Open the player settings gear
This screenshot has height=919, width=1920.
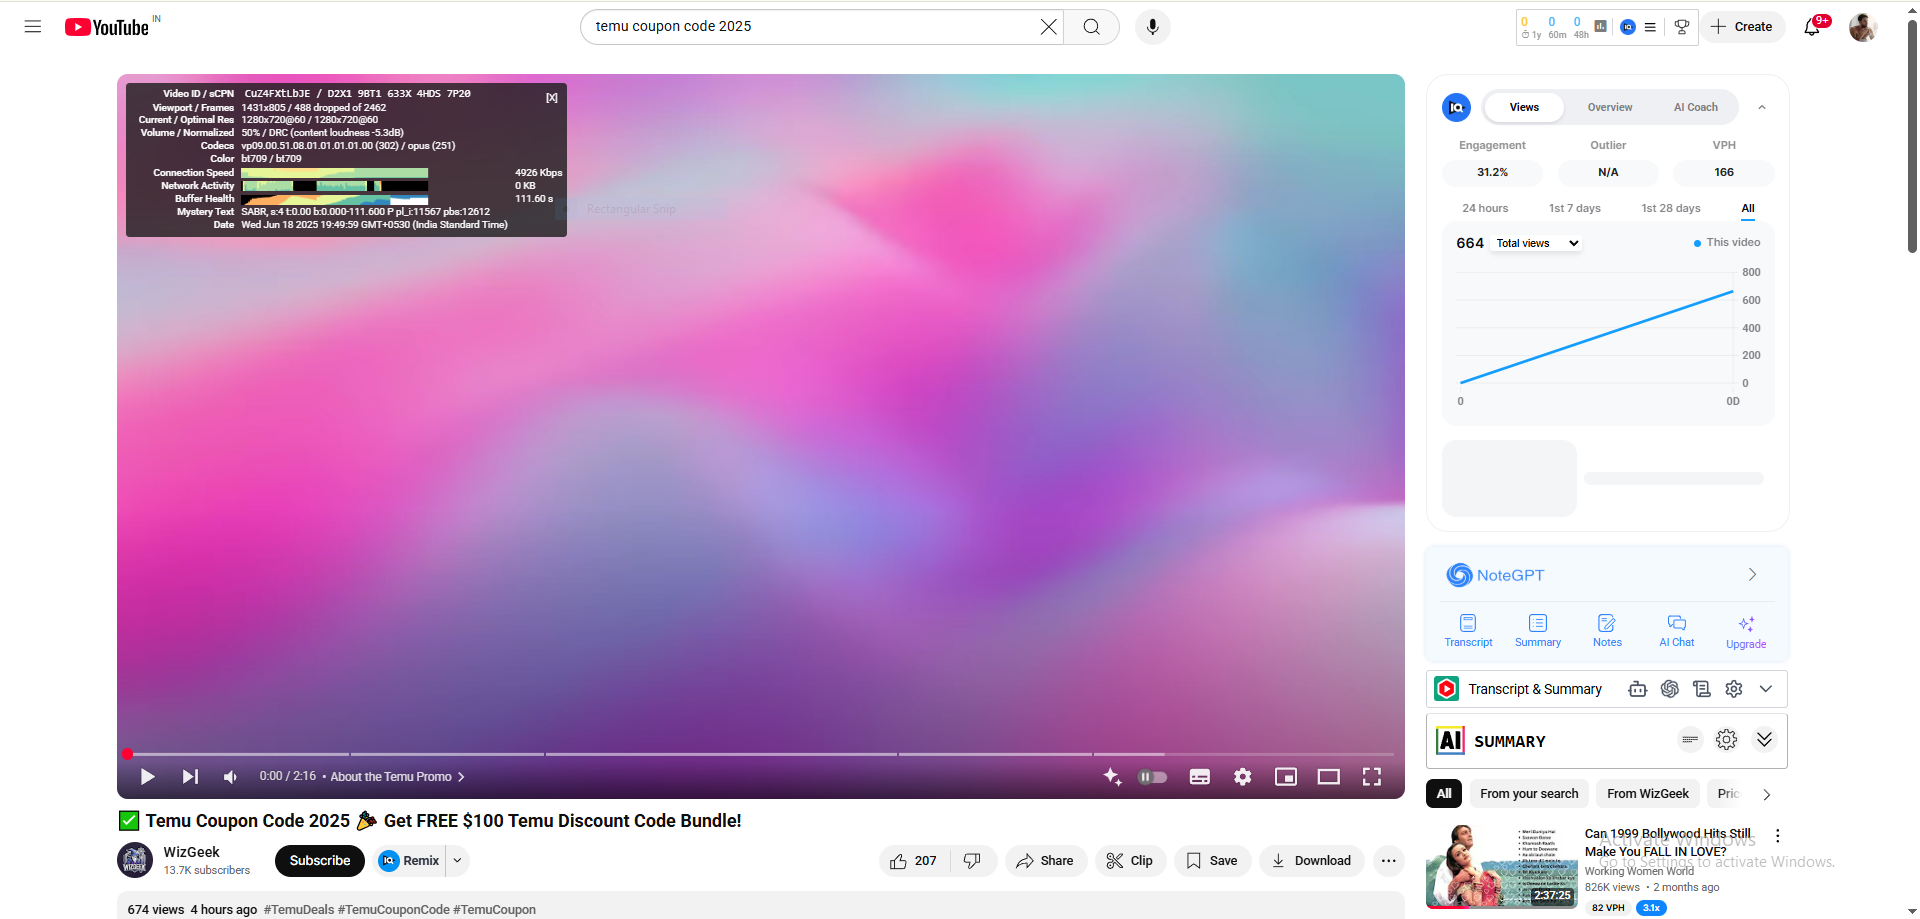pos(1243,777)
